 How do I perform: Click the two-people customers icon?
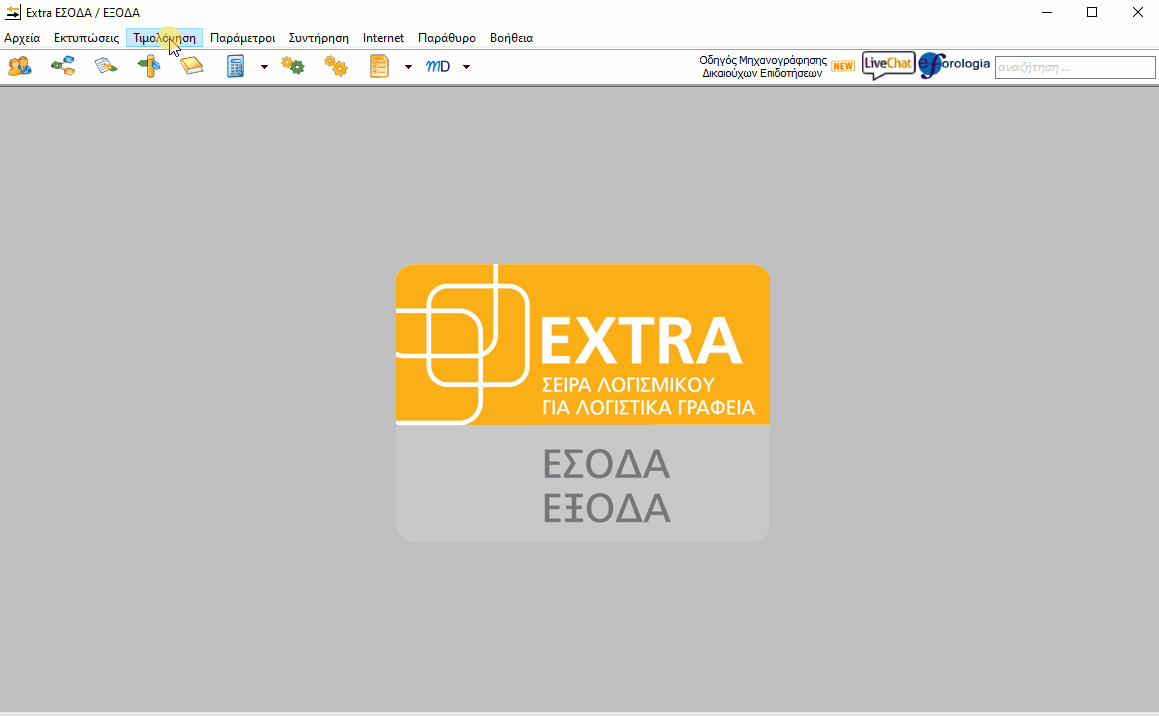click(x=19, y=67)
